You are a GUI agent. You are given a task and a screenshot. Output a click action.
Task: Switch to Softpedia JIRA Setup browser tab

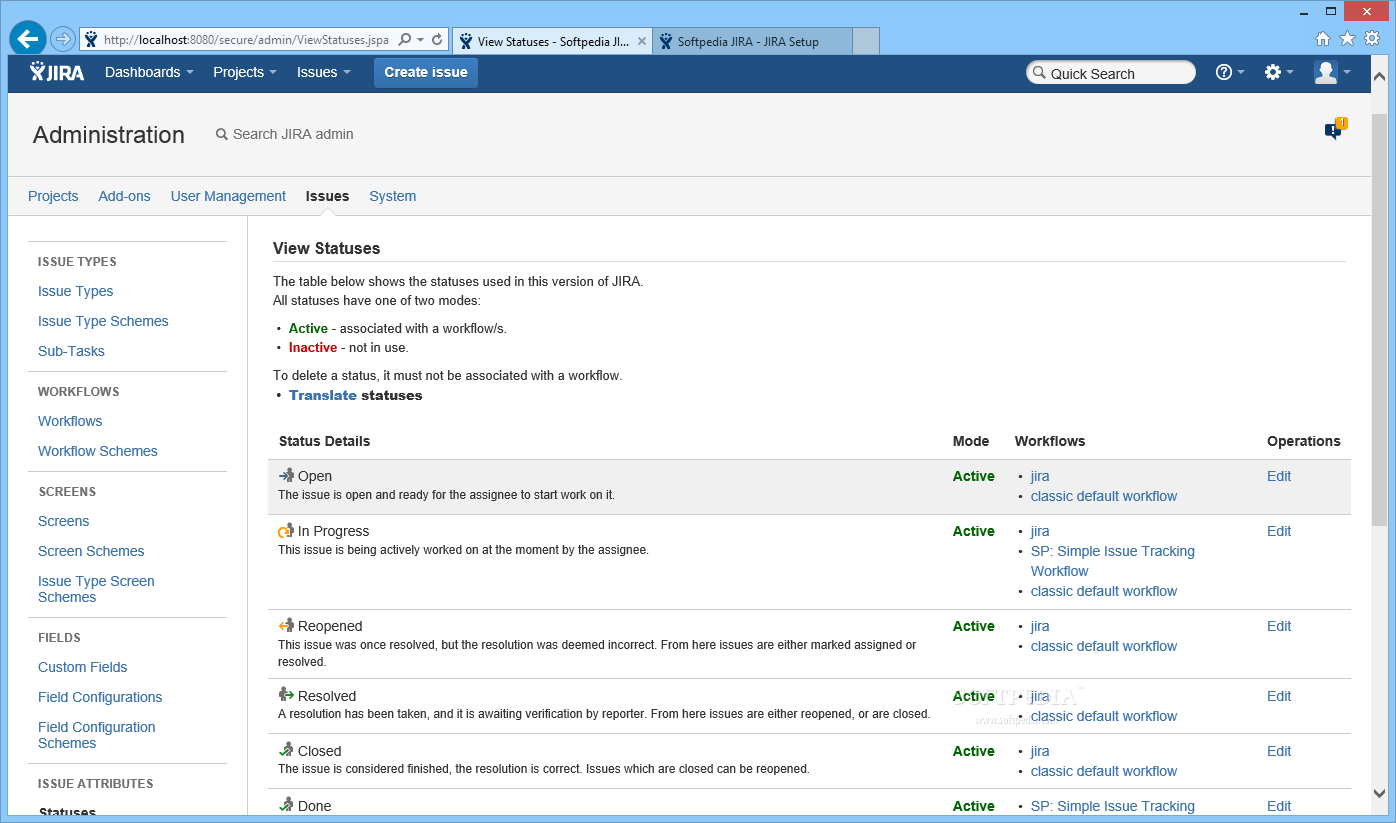tap(752, 42)
